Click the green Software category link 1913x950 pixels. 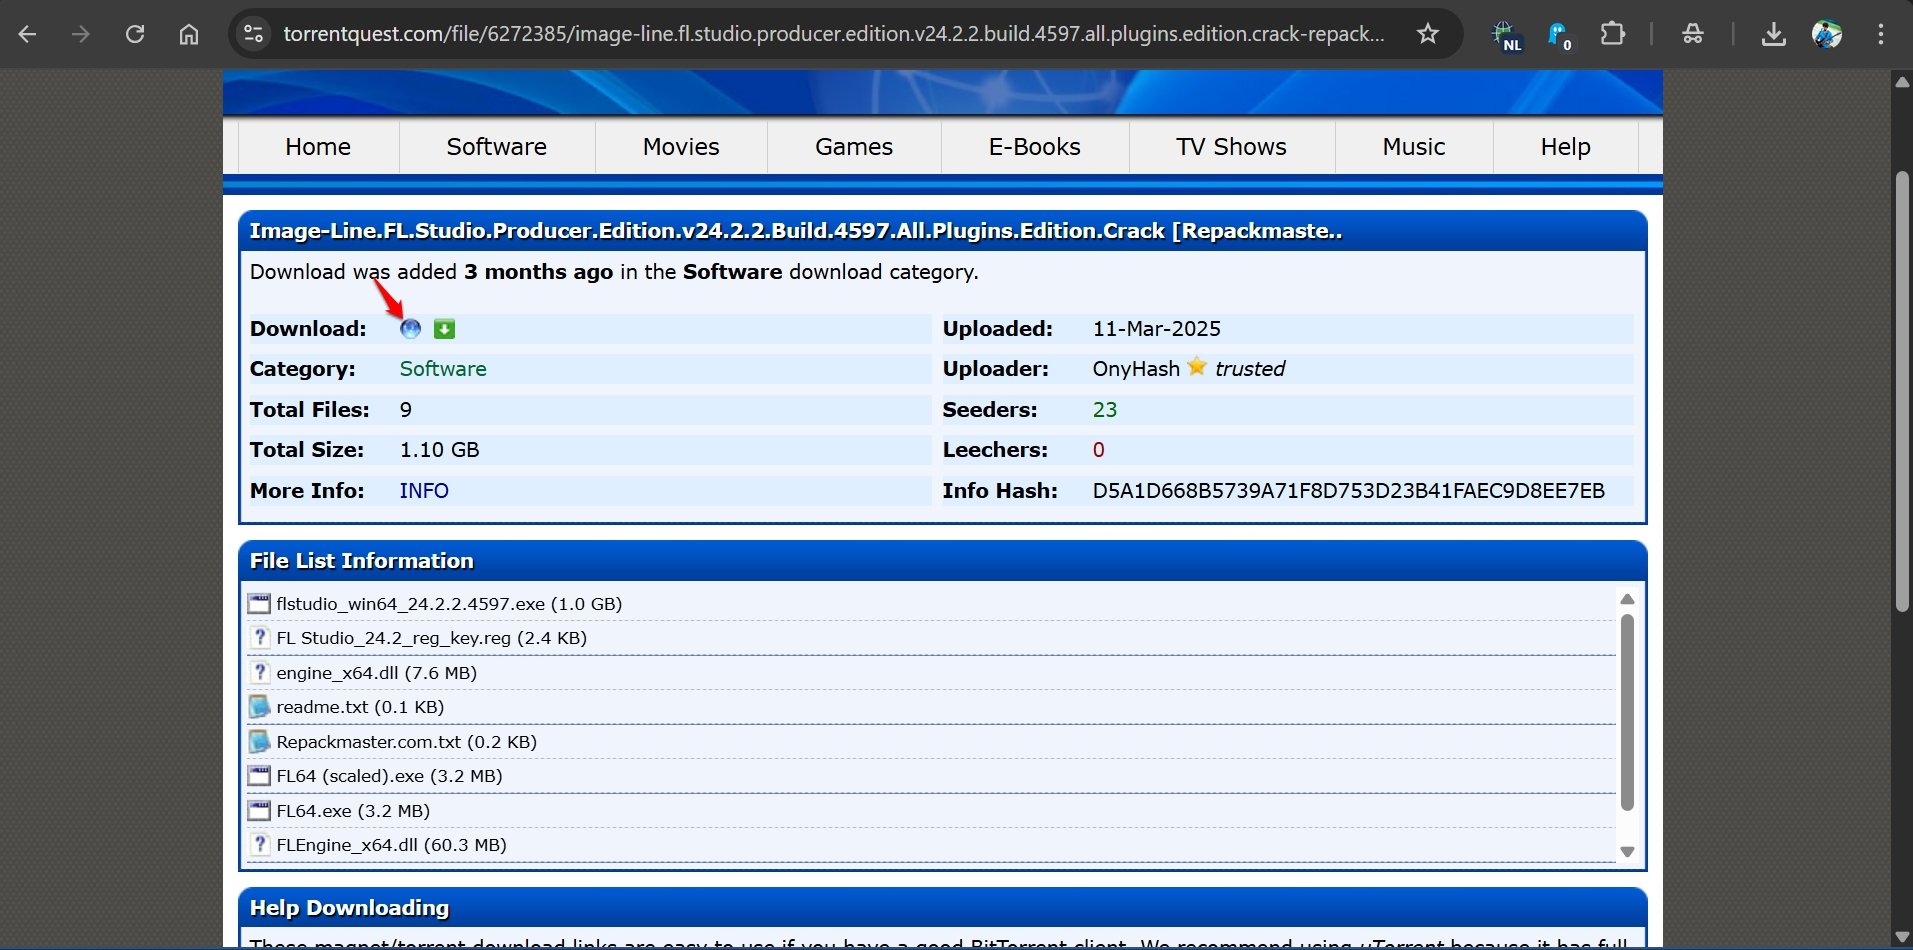click(x=443, y=369)
